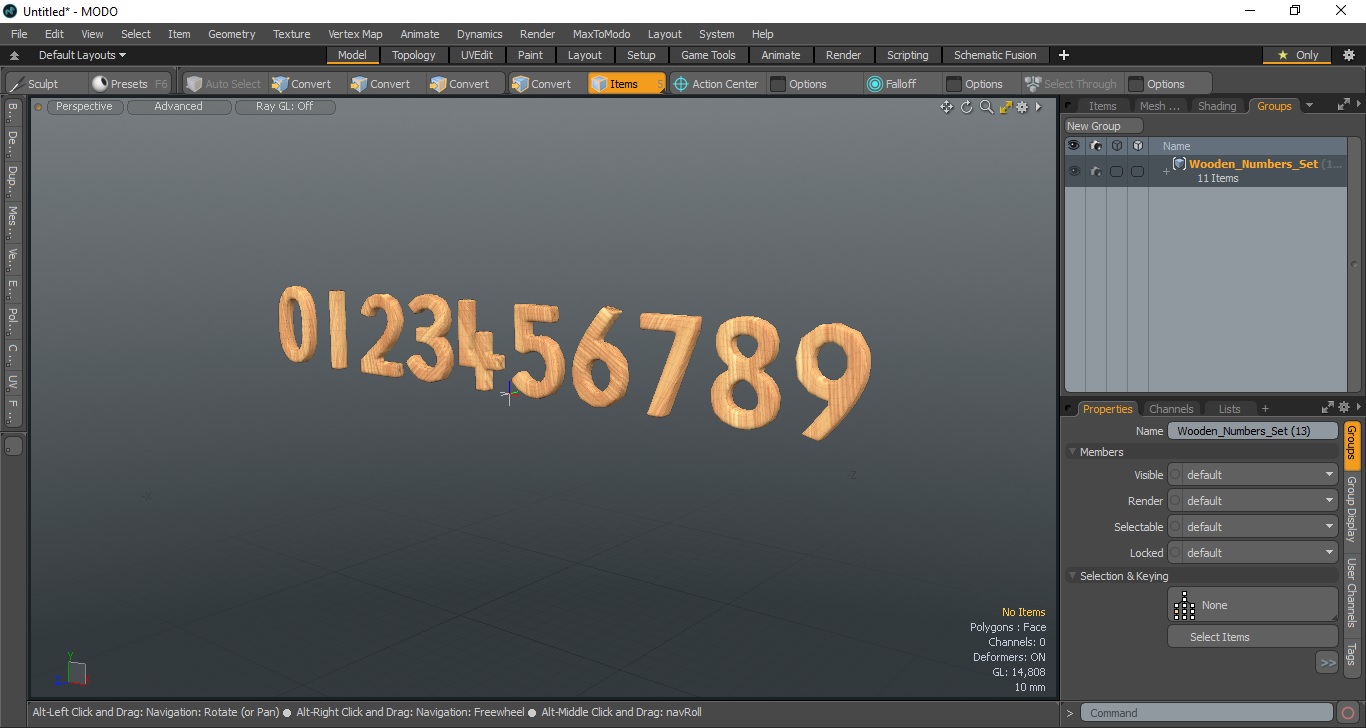Open layout settings gear at top right
Image resolution: width=1366 pixels, height=728 pixels.
pyautogui.click(x=1348, y=55)
